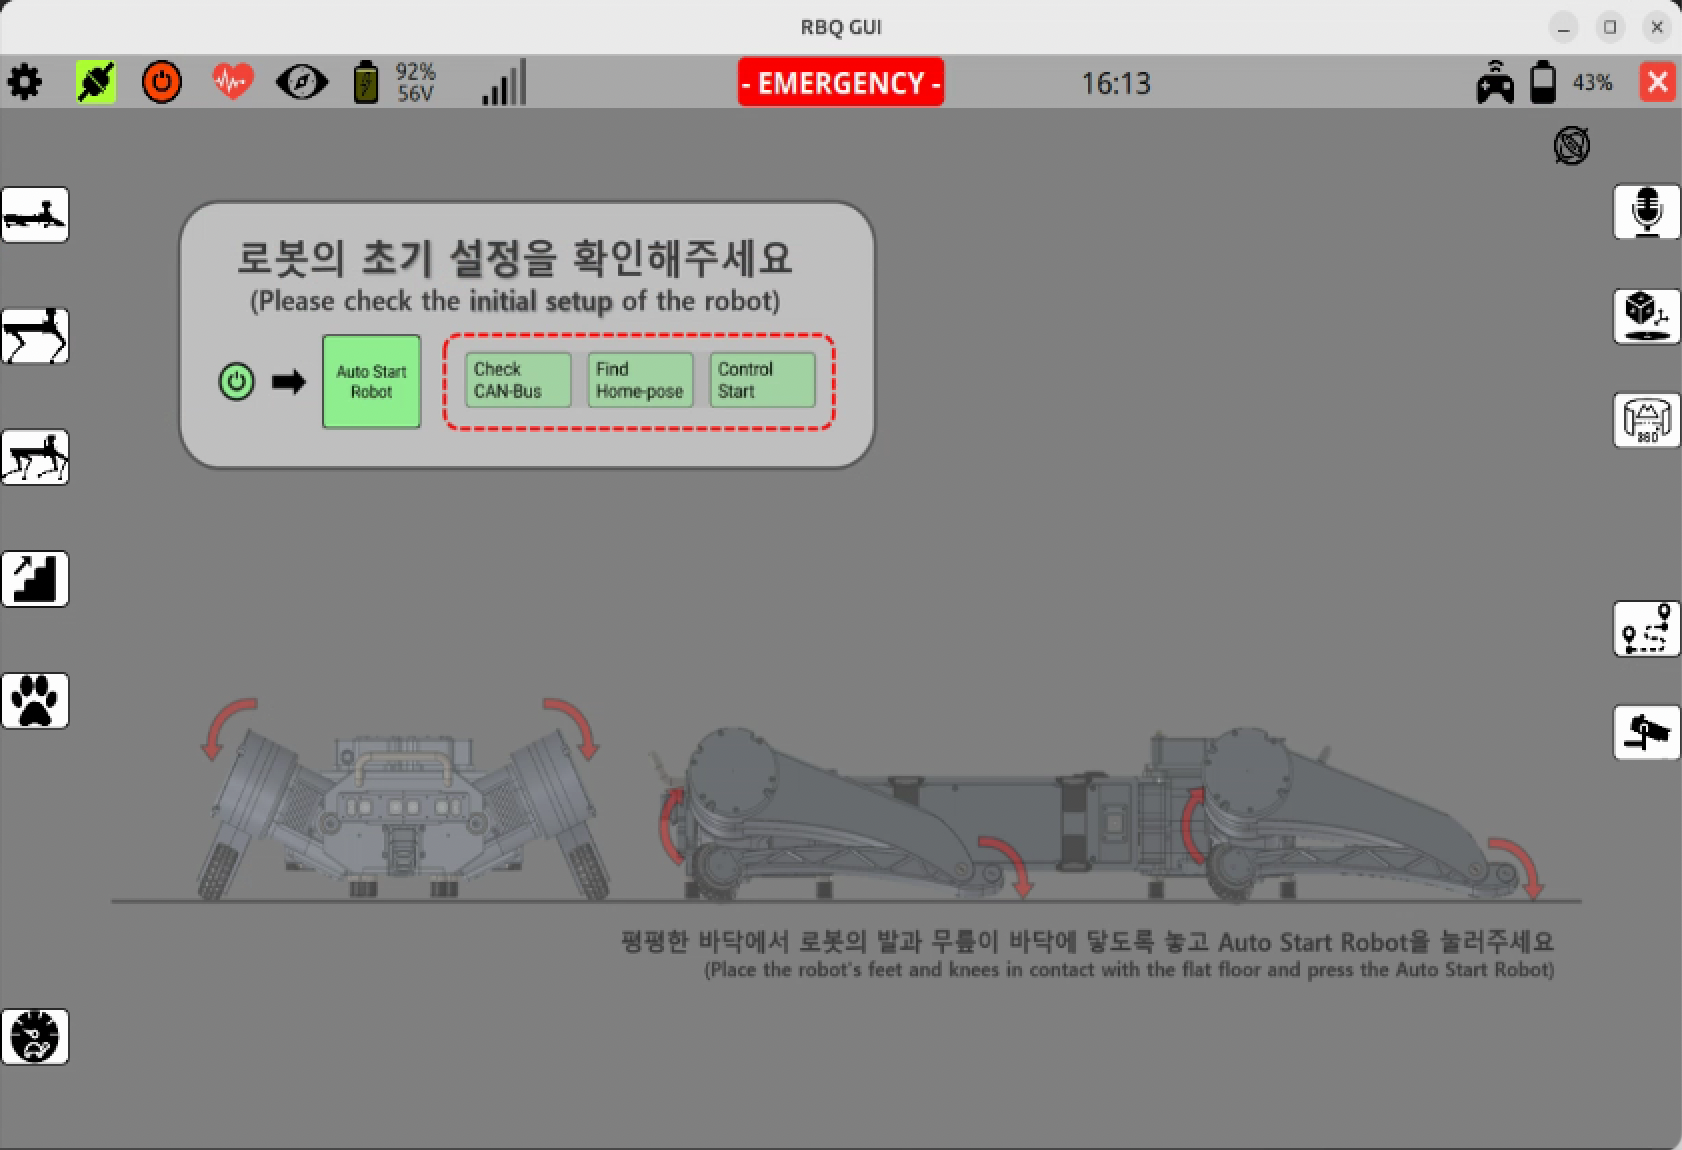
Task: Click the 'Please check the initial setup' text
Action: (x=515, y=301)
